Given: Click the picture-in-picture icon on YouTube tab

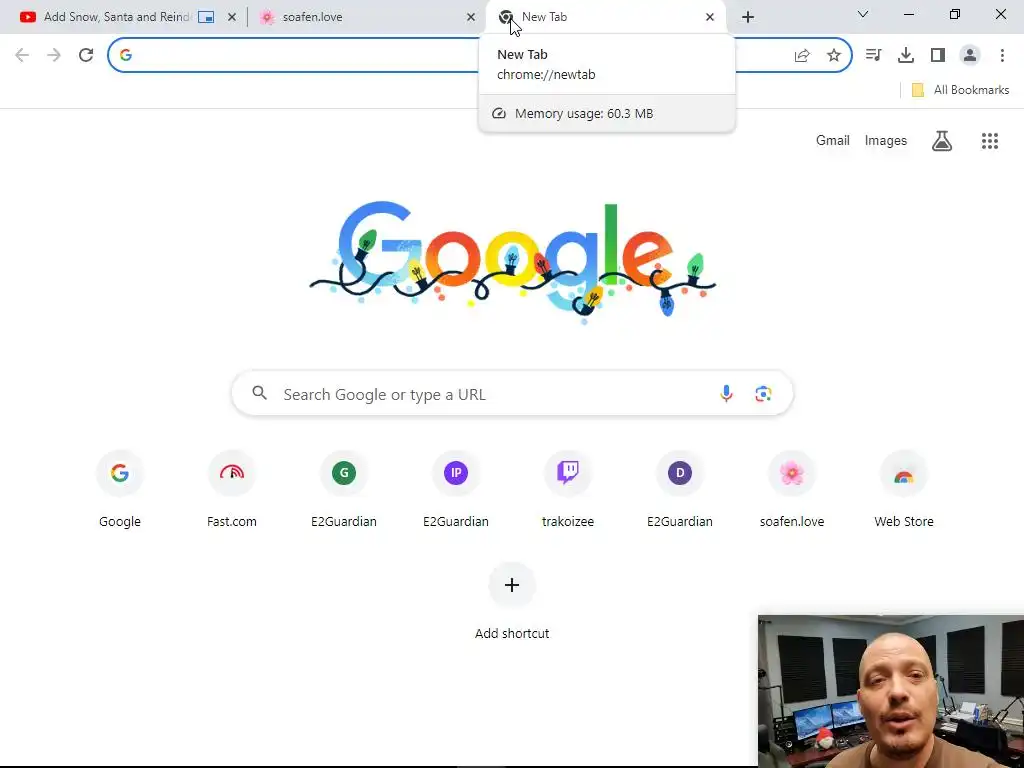Looking at the screenshot, I should tap(206, 18).
